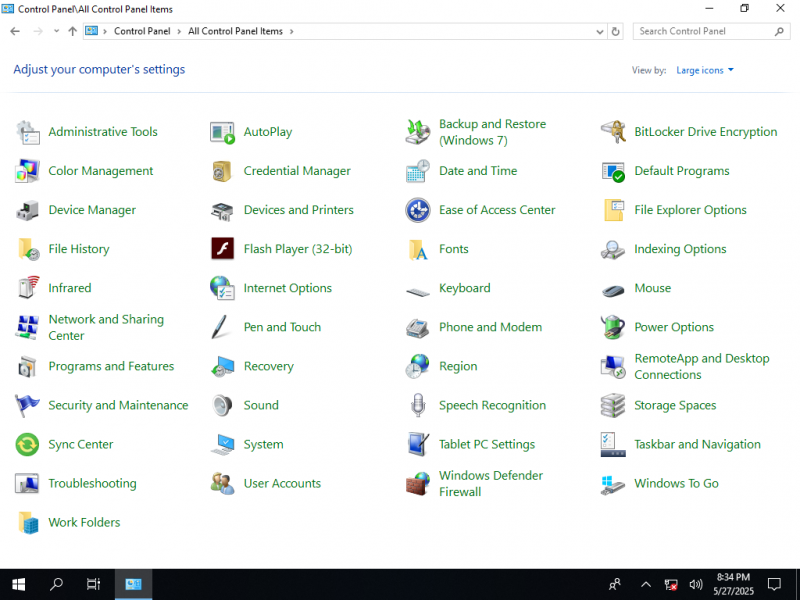Open the Windows Start menu
Image resolution: width=800 pixels, height=600 pixels.
tap(18, 585)
